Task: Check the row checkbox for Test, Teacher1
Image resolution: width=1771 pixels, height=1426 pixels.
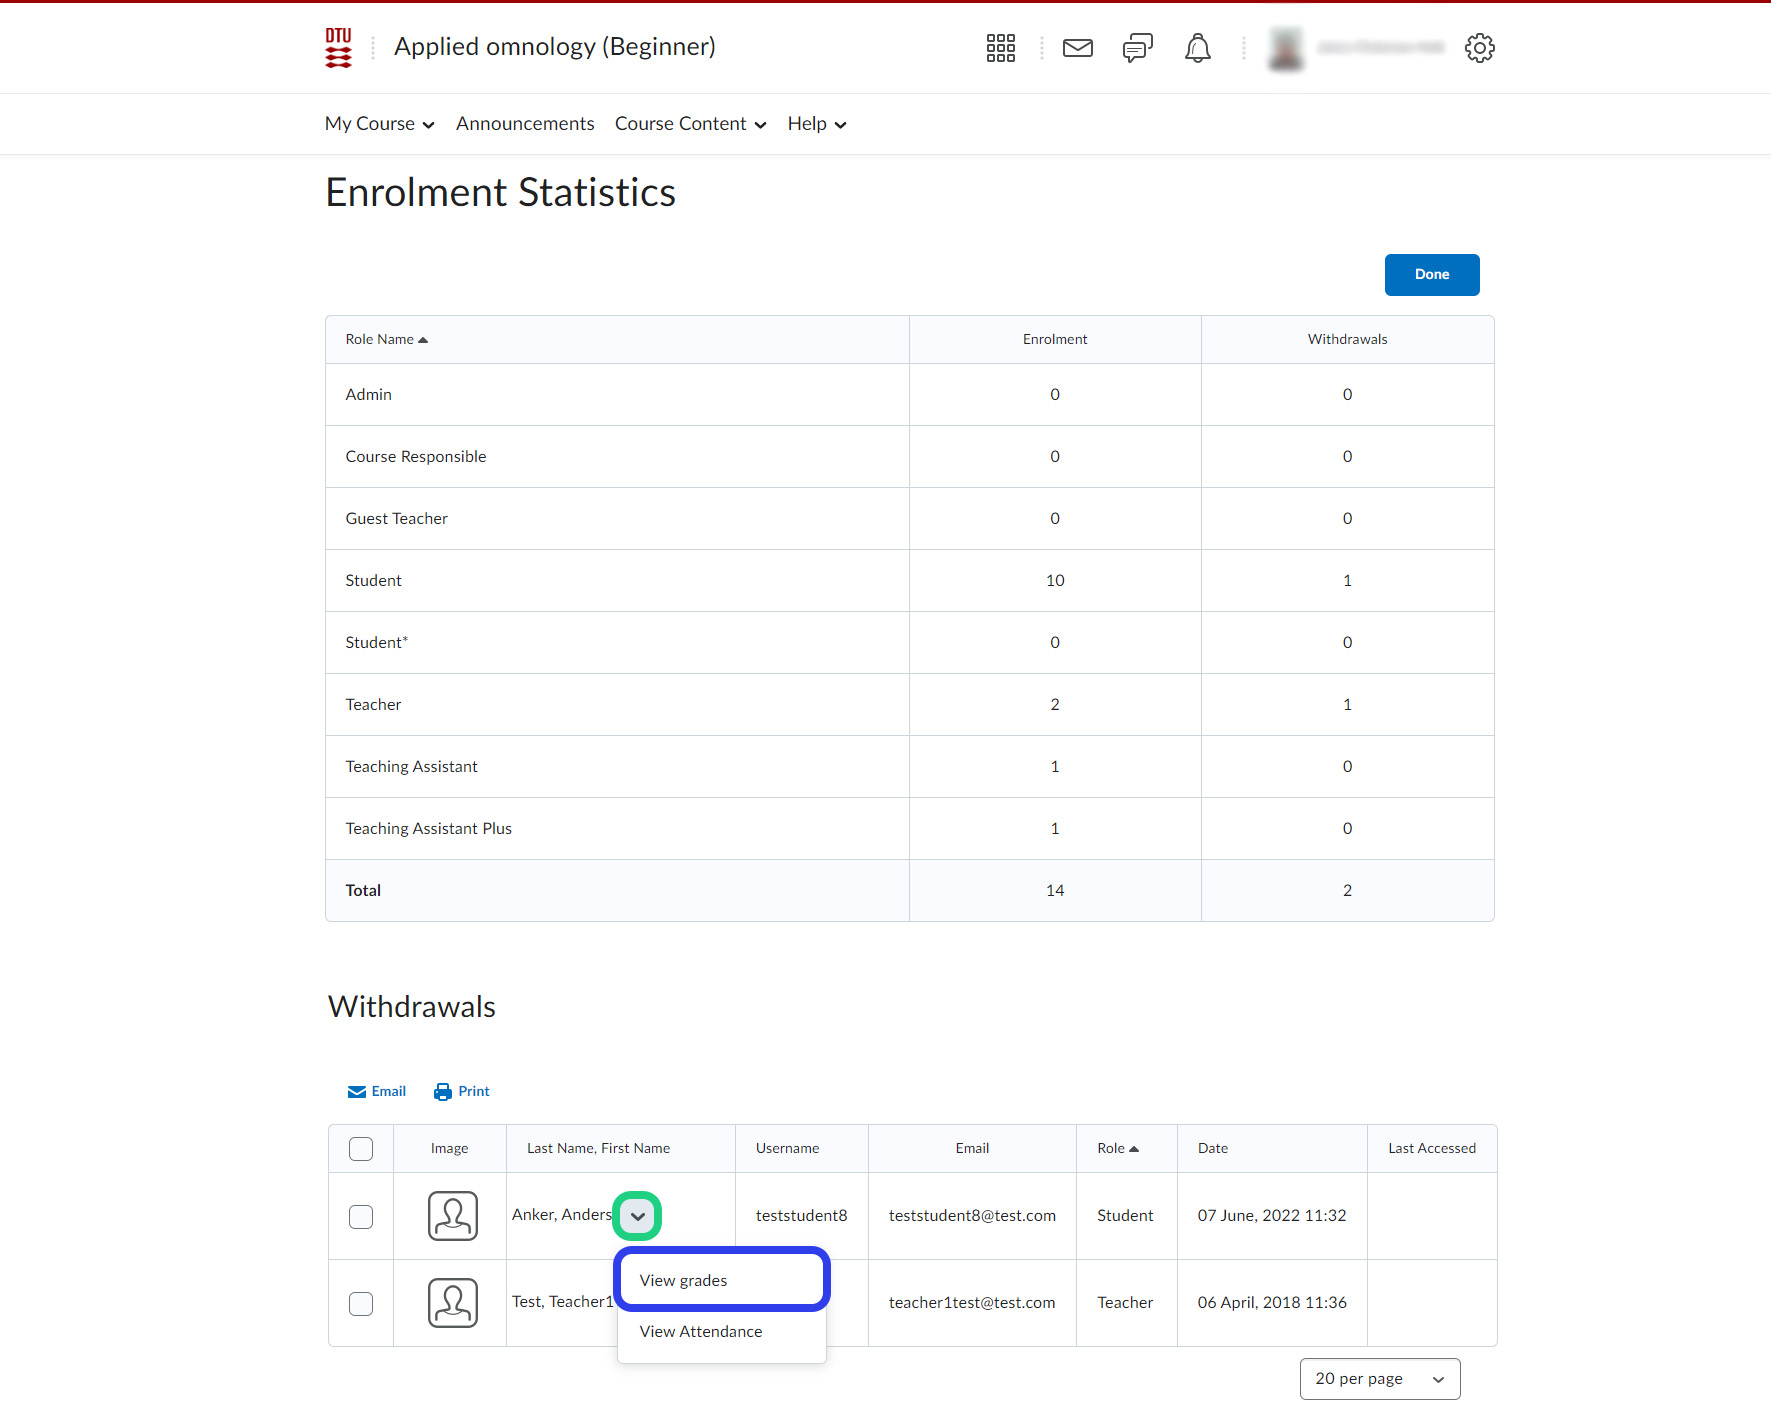Action: [x=361, y=1304]
